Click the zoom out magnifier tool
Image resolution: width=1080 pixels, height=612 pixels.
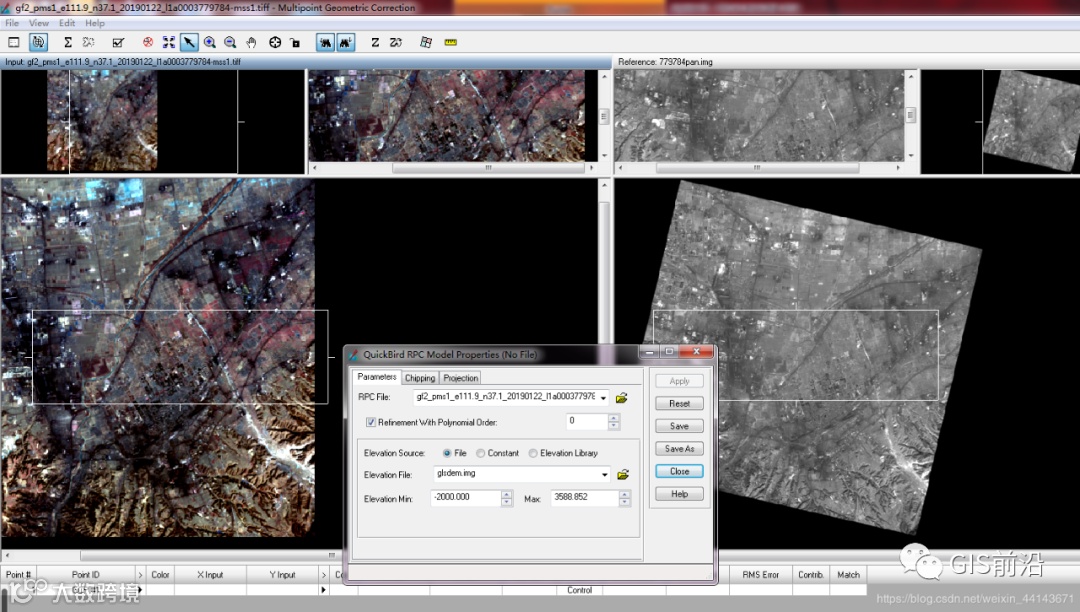pos(230,43)
